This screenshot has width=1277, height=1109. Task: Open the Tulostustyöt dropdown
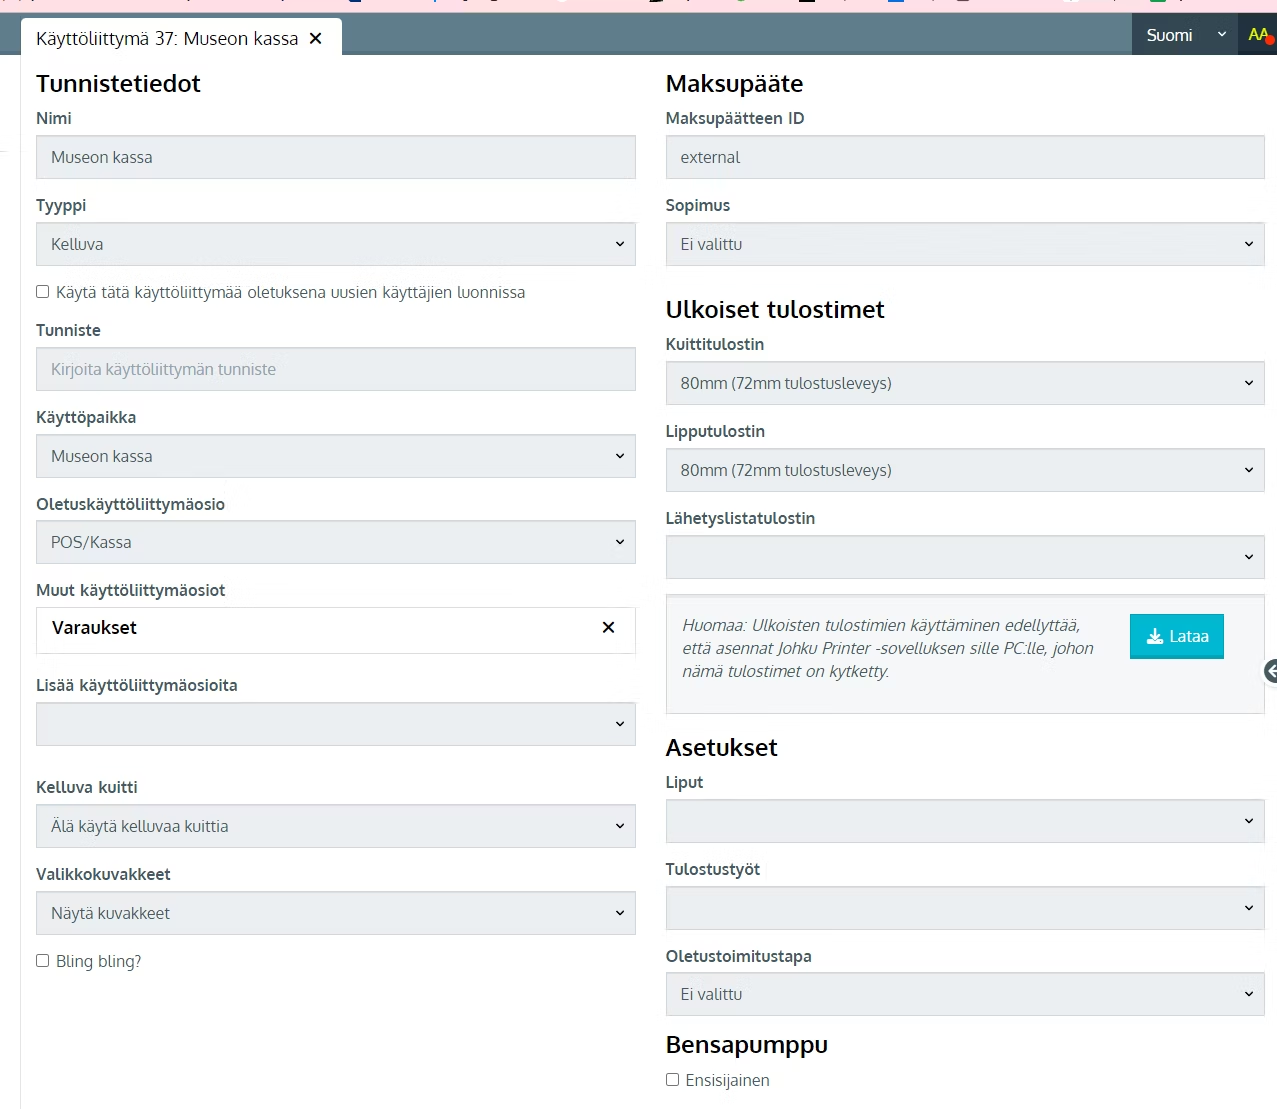click(x=965, y=908)
